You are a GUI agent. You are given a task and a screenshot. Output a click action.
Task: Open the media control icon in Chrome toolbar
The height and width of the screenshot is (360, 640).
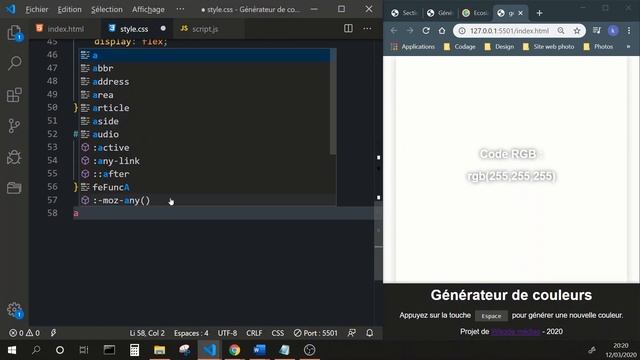coord(597,30)
